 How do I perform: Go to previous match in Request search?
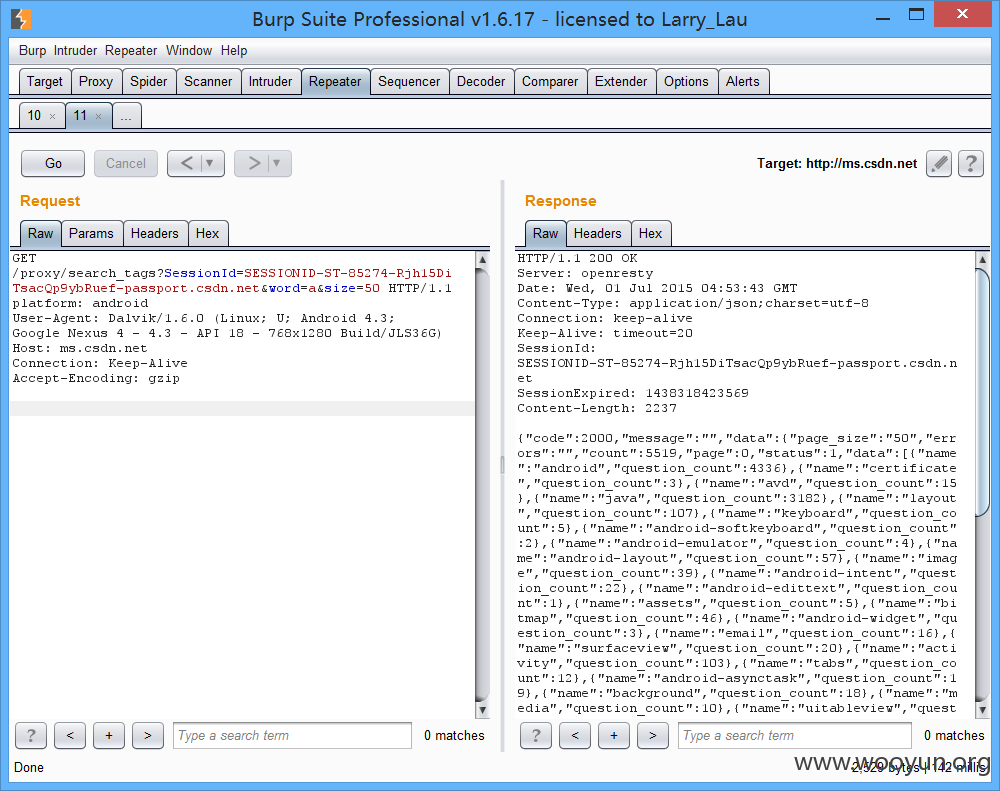coord(70,736)
